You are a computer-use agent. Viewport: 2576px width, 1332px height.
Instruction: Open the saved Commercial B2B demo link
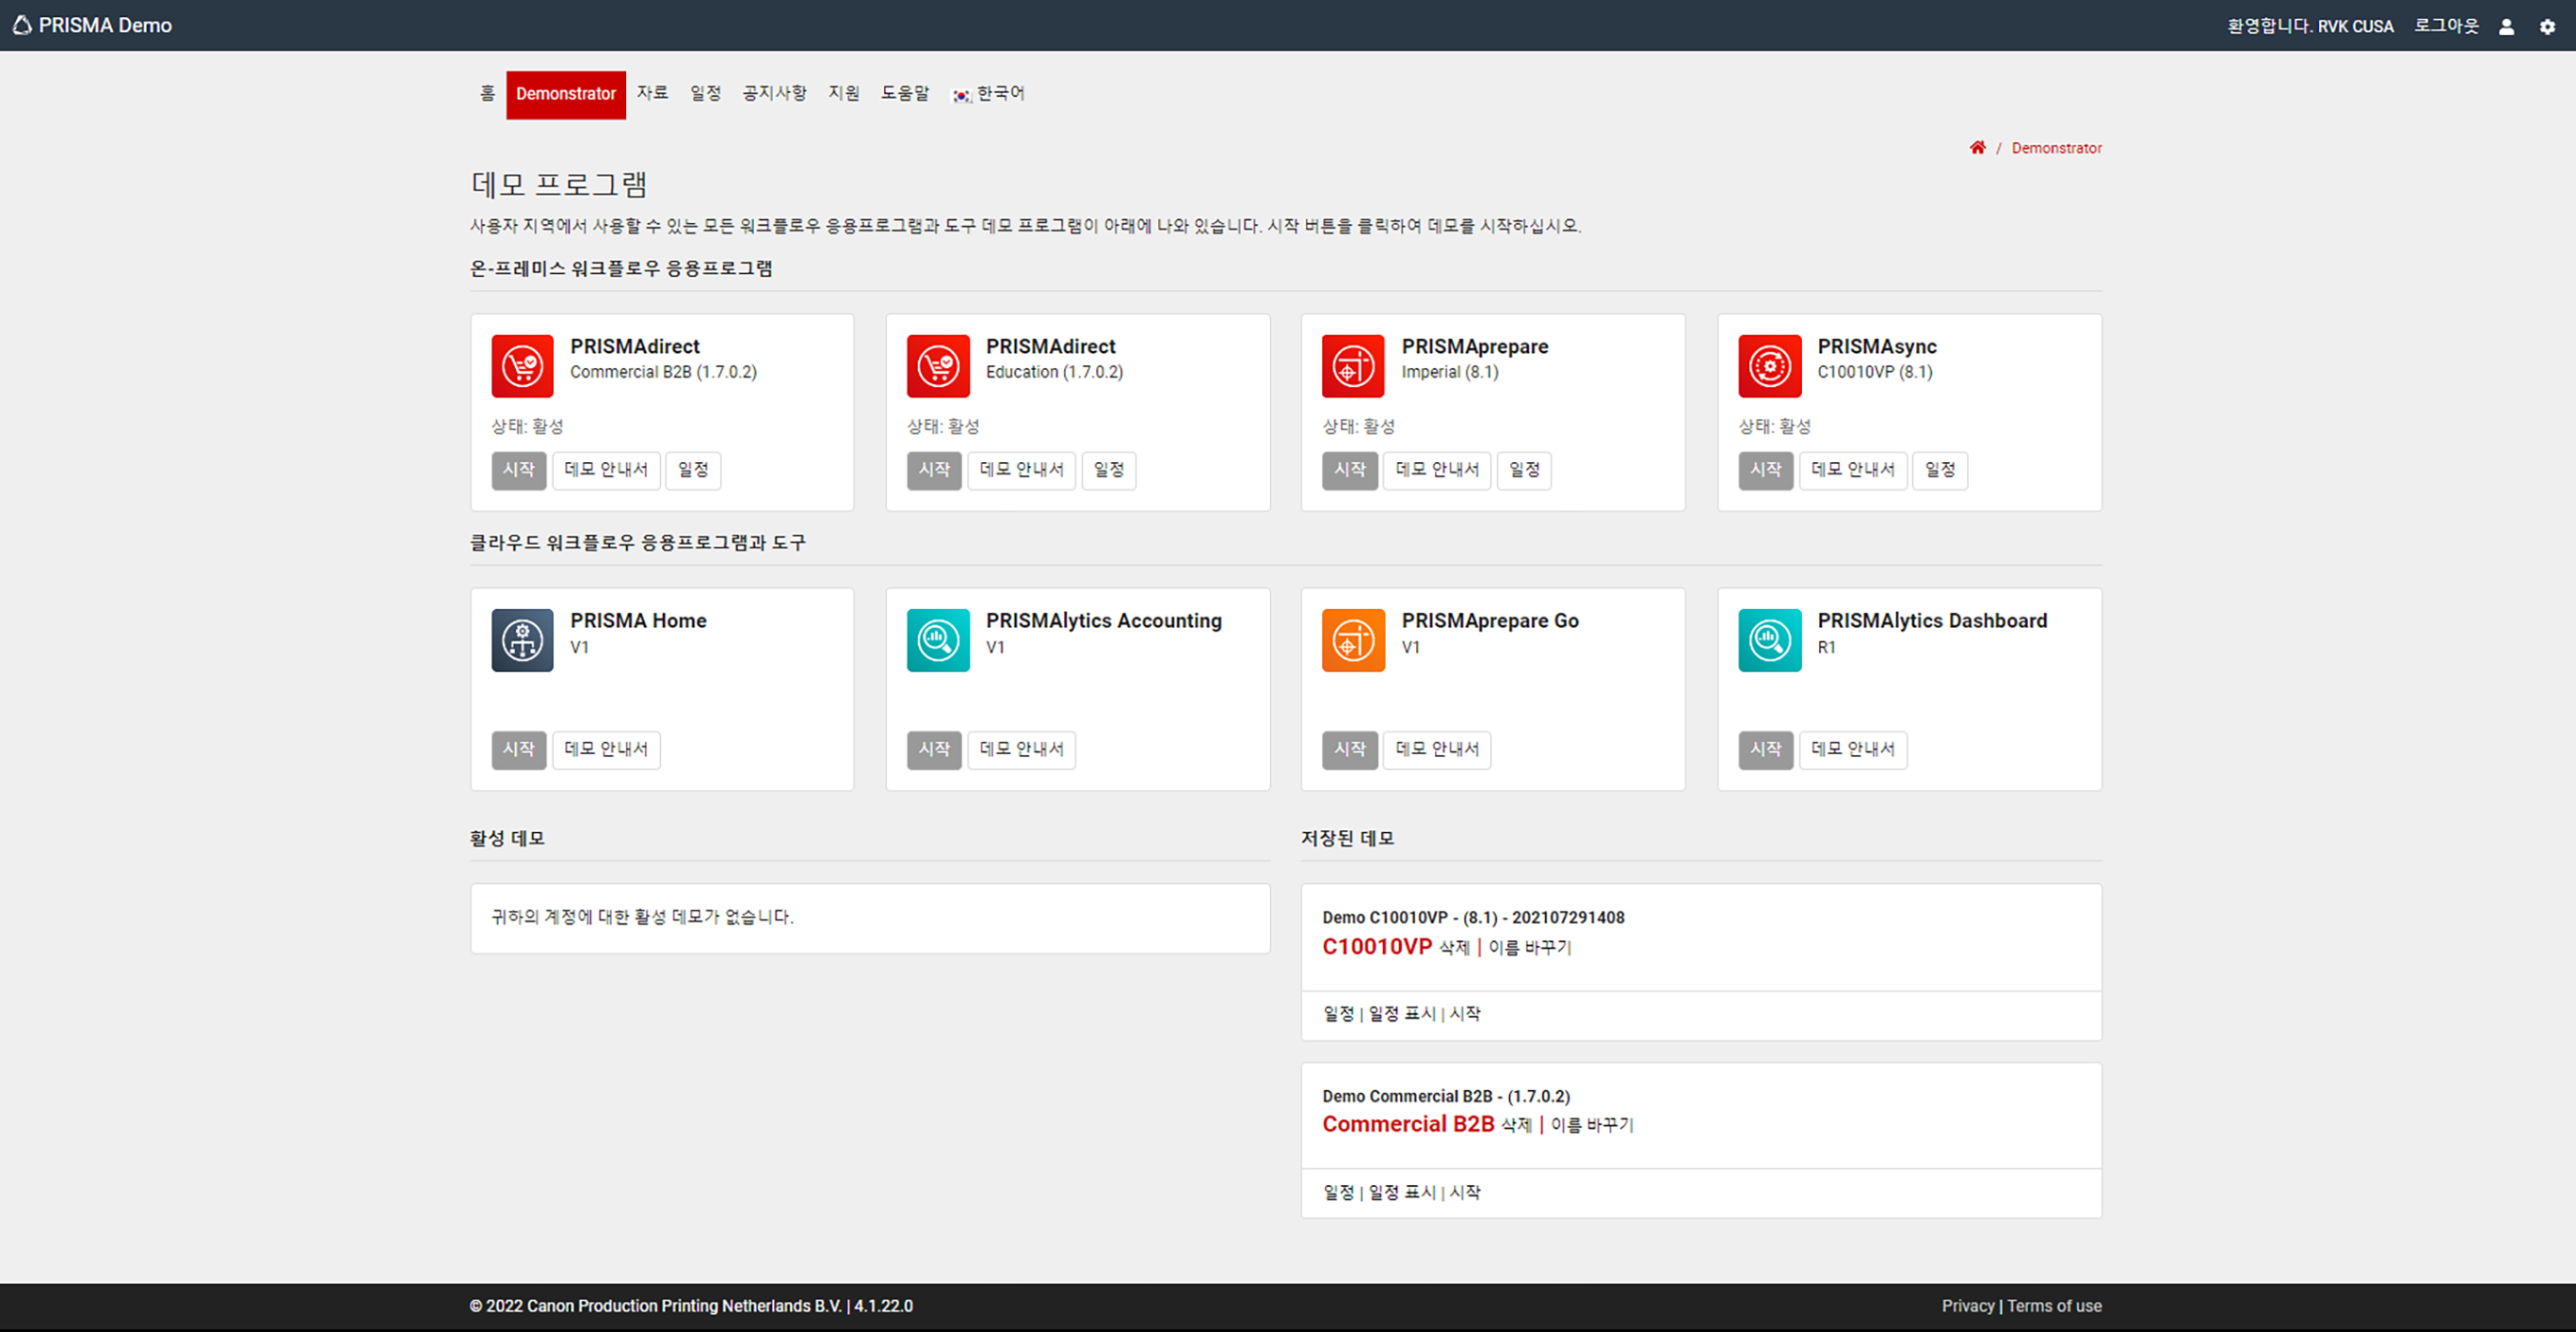coord(1408,1124)
